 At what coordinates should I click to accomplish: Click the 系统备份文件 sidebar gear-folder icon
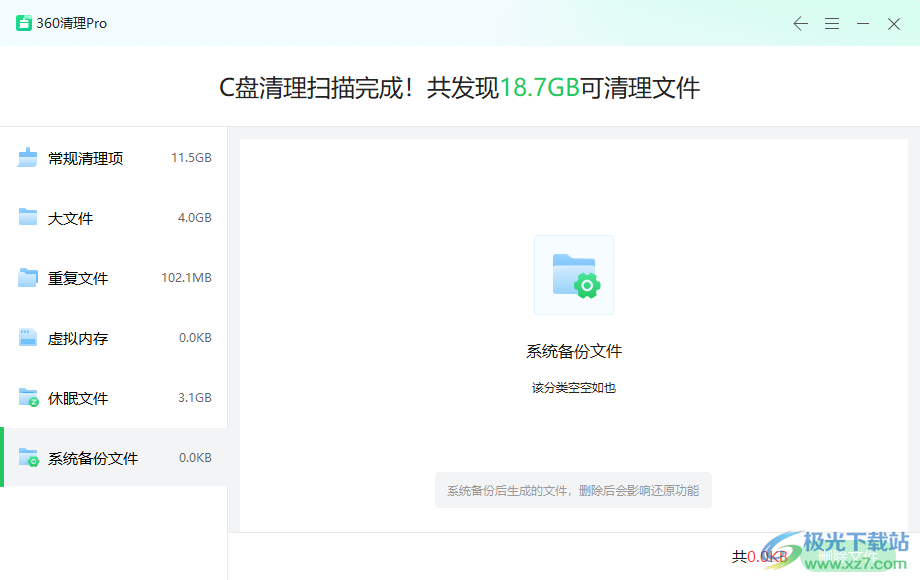(28, 458)
